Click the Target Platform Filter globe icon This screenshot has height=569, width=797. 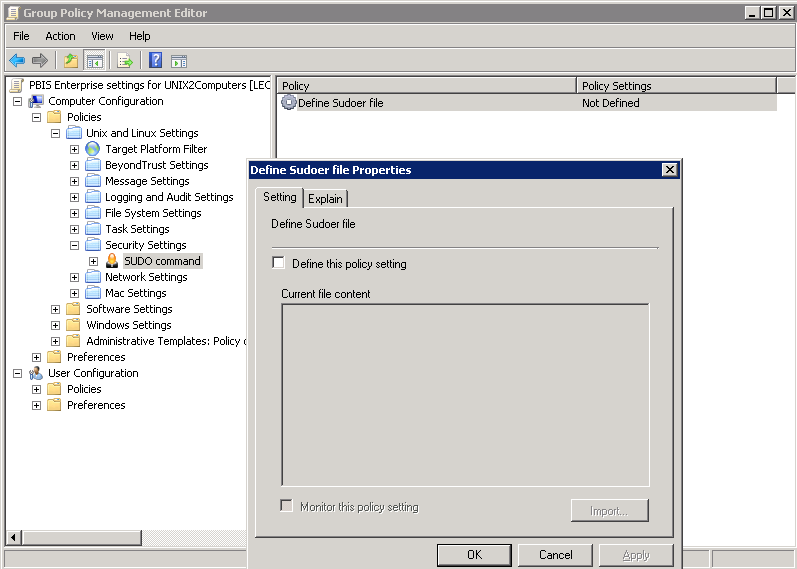(x=93, y=149)
